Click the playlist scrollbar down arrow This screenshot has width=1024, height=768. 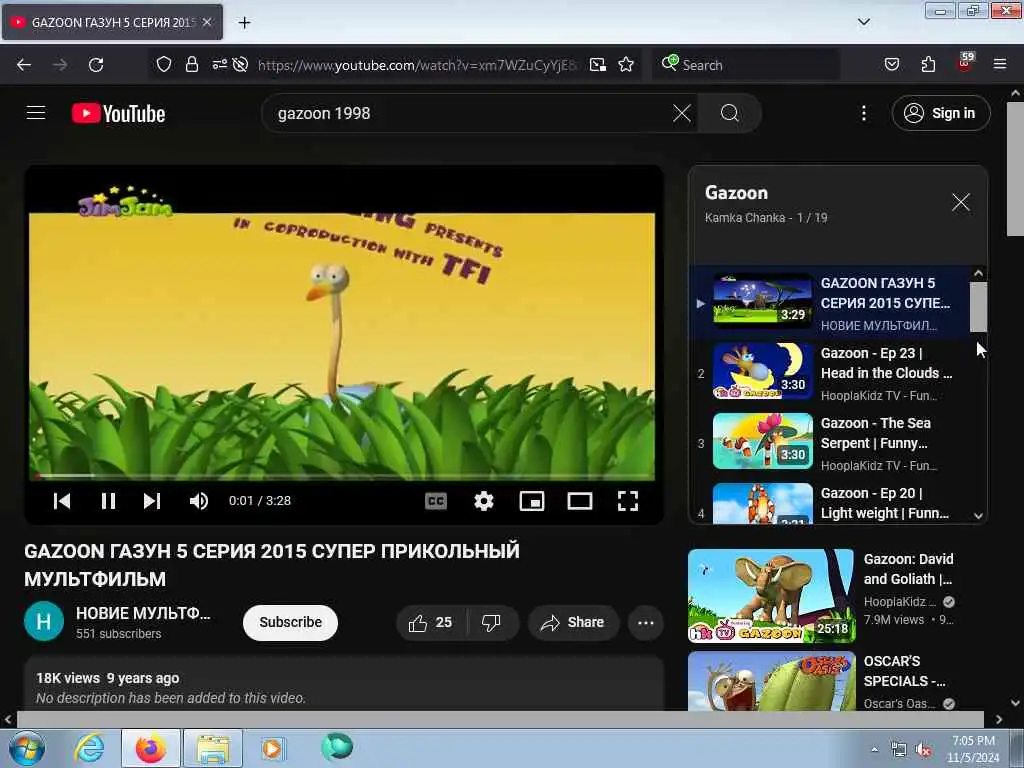coord(978,516)
